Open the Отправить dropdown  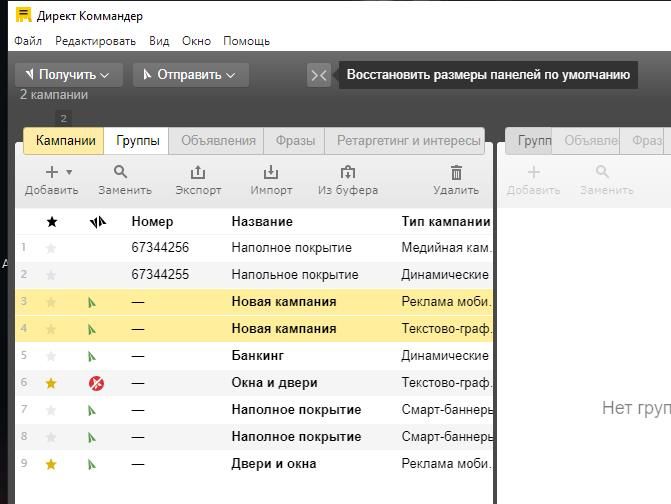click(x=191, y=75)
